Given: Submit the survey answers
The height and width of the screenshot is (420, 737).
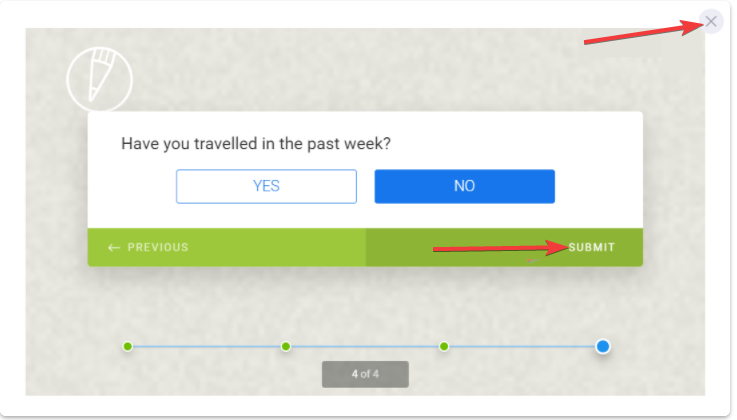Looking at the screenshot, I should (591, 247).
